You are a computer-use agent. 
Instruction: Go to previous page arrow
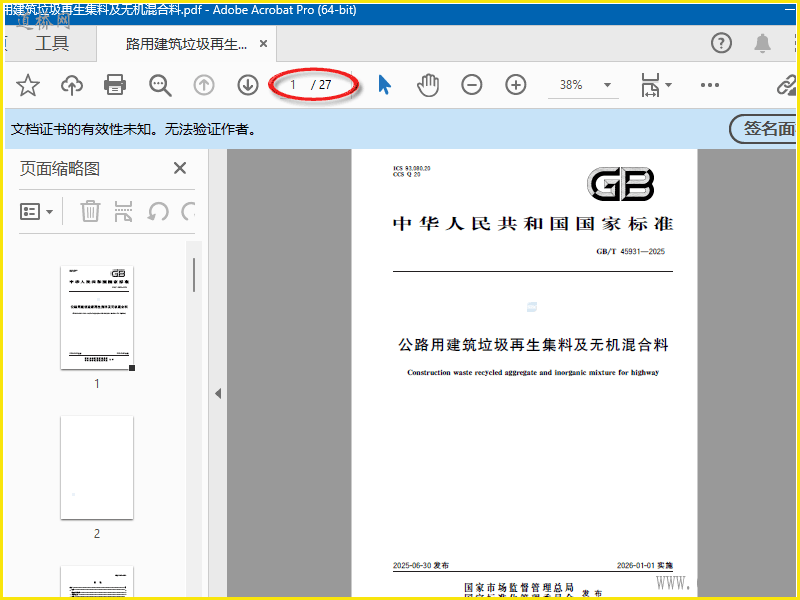[204, 85]
